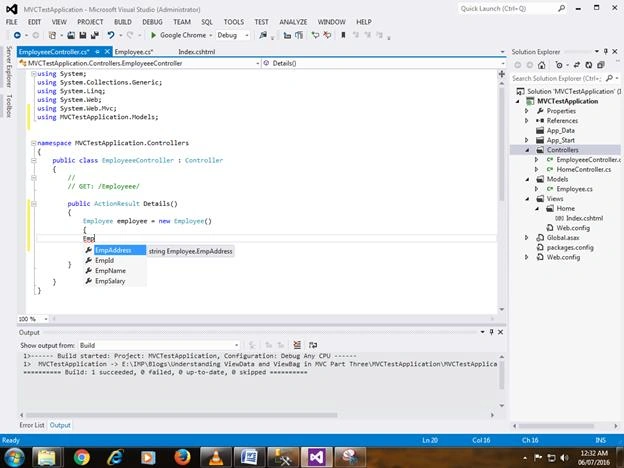Click the Save All toolbar icon
The height and width of the screenshot is (468, 624).
tap(95, 35)
